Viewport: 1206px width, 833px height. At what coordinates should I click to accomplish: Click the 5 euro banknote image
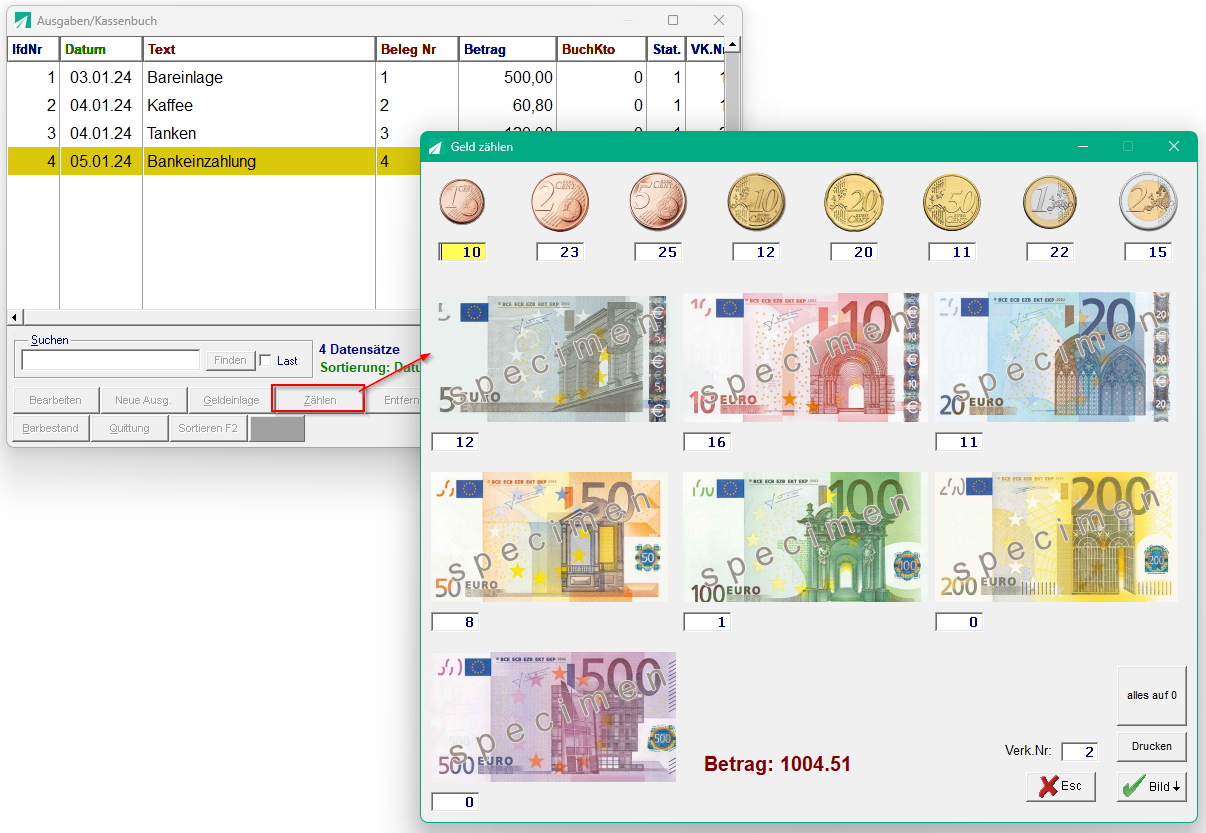[549, 357]
